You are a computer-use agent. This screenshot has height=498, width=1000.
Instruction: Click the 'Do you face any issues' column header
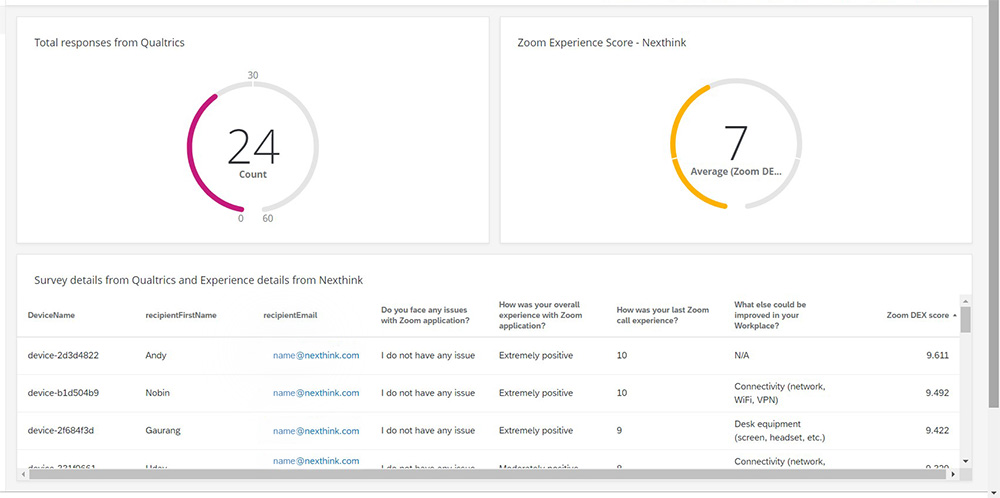tap(425, 315)
